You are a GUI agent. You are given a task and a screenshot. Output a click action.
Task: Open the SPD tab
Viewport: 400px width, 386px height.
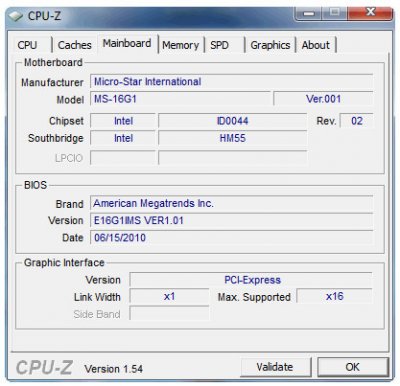219,45
